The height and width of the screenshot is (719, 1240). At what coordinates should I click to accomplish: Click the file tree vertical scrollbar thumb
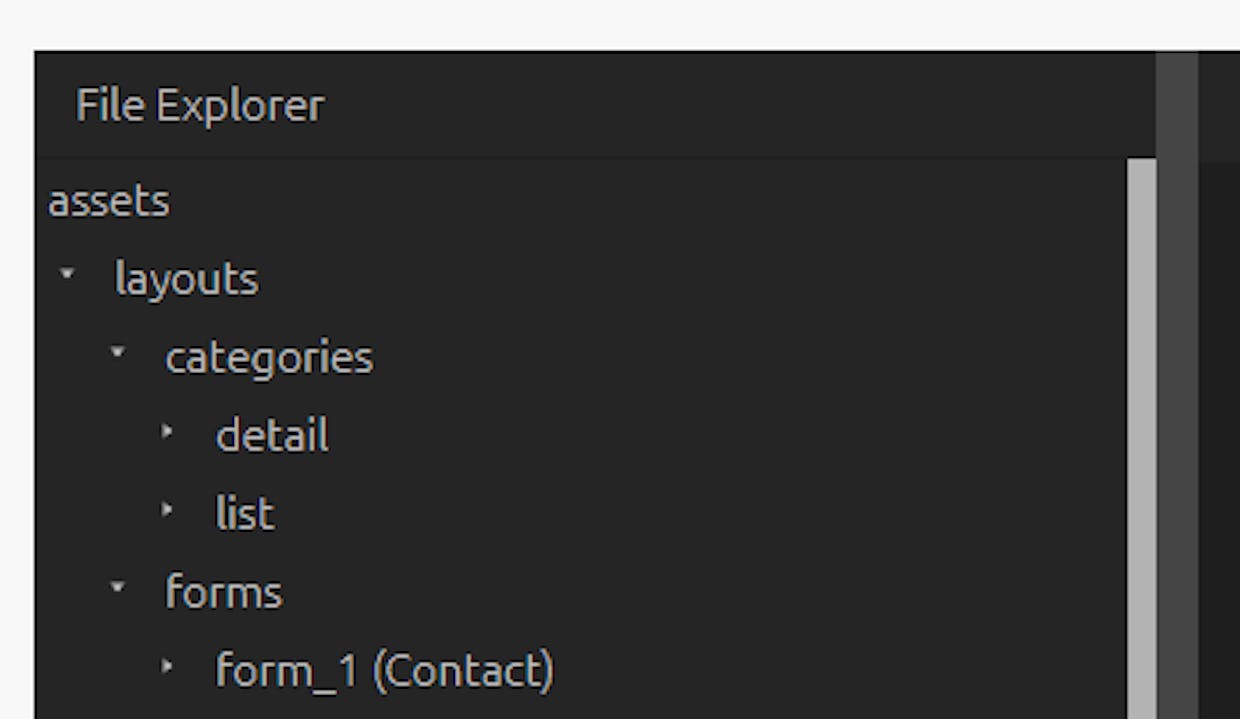point(1141,439)
